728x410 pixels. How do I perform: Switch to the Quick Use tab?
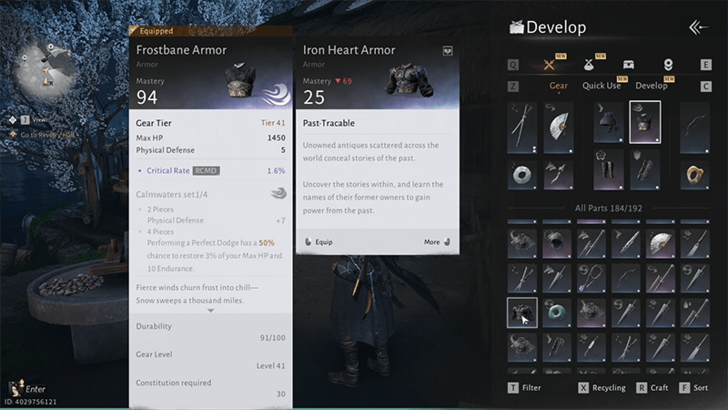click(x=602, y=85)
